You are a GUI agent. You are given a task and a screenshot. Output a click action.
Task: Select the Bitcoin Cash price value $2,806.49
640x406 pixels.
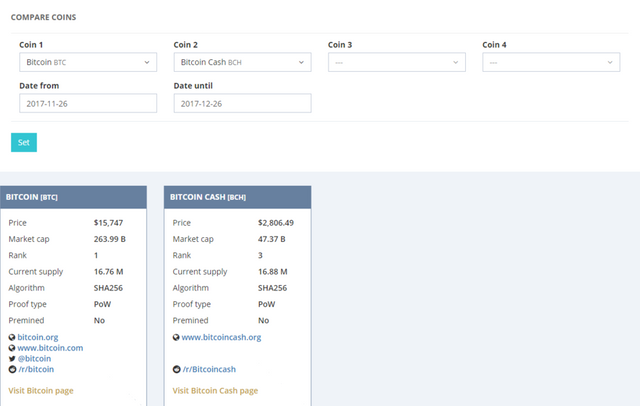coord(276,223)
